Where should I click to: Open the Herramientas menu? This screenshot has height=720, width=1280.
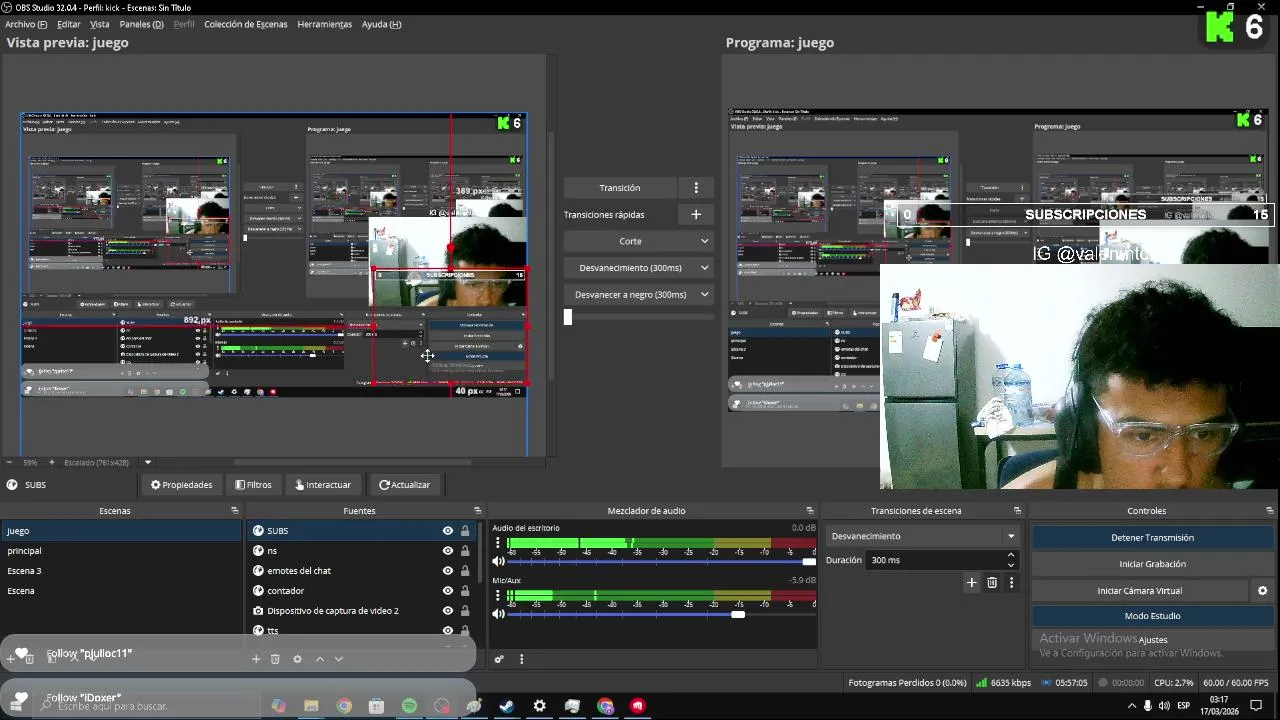coord(324,24)
